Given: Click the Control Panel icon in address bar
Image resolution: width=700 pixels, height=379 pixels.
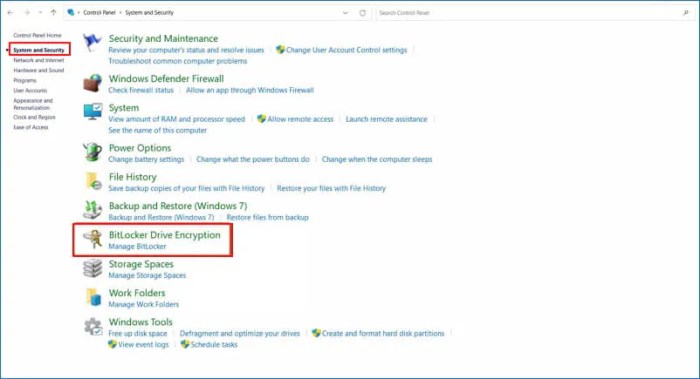Looking at the screenshot, I should [x=71, y=12].
